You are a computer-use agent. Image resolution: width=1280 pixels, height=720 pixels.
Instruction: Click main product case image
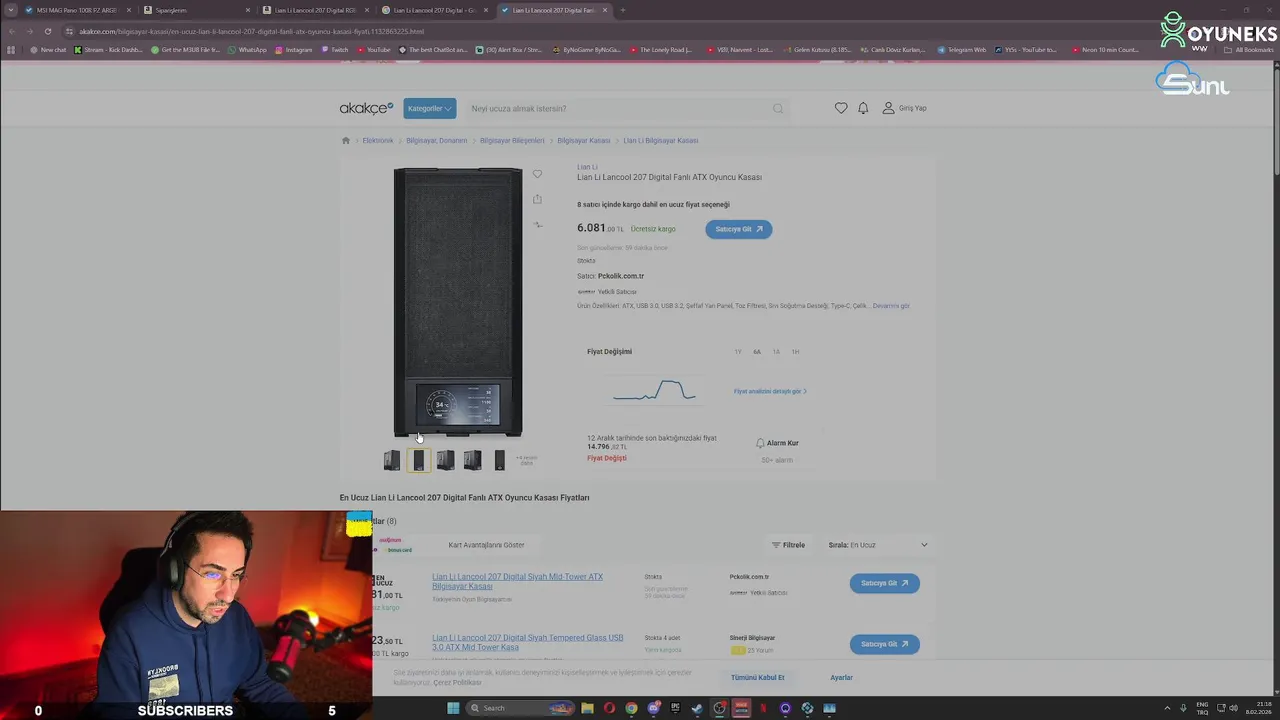coord(458,302)
